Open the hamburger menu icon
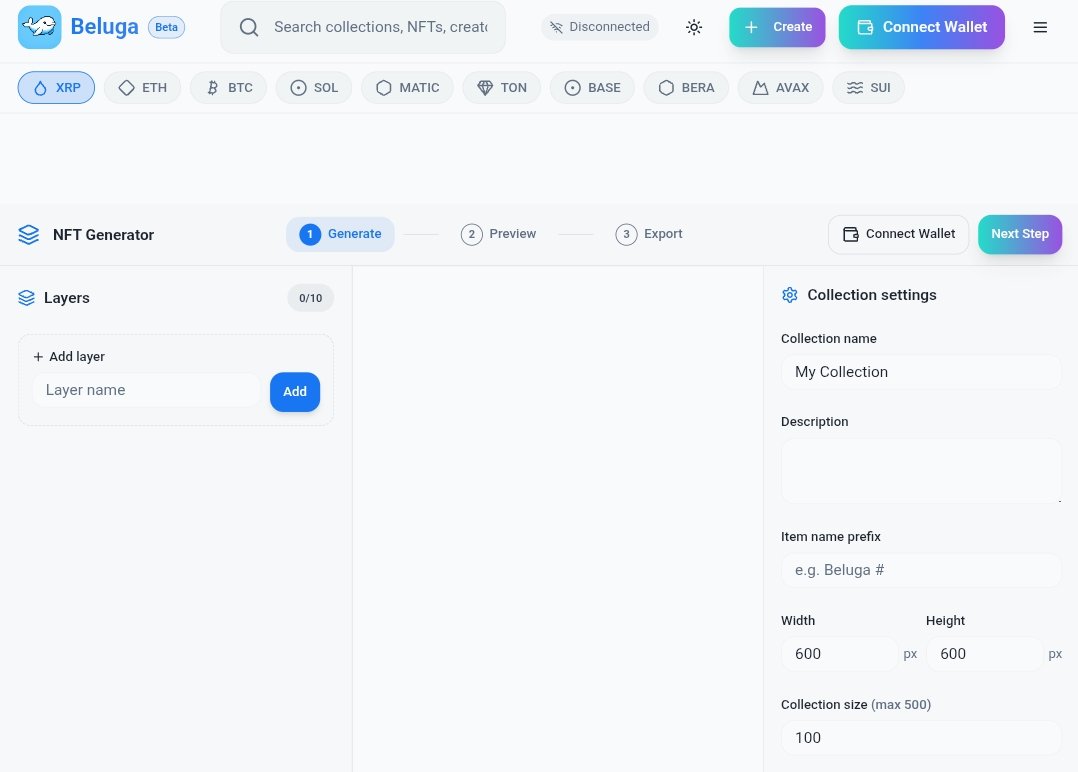 [x=1040, y=27]
